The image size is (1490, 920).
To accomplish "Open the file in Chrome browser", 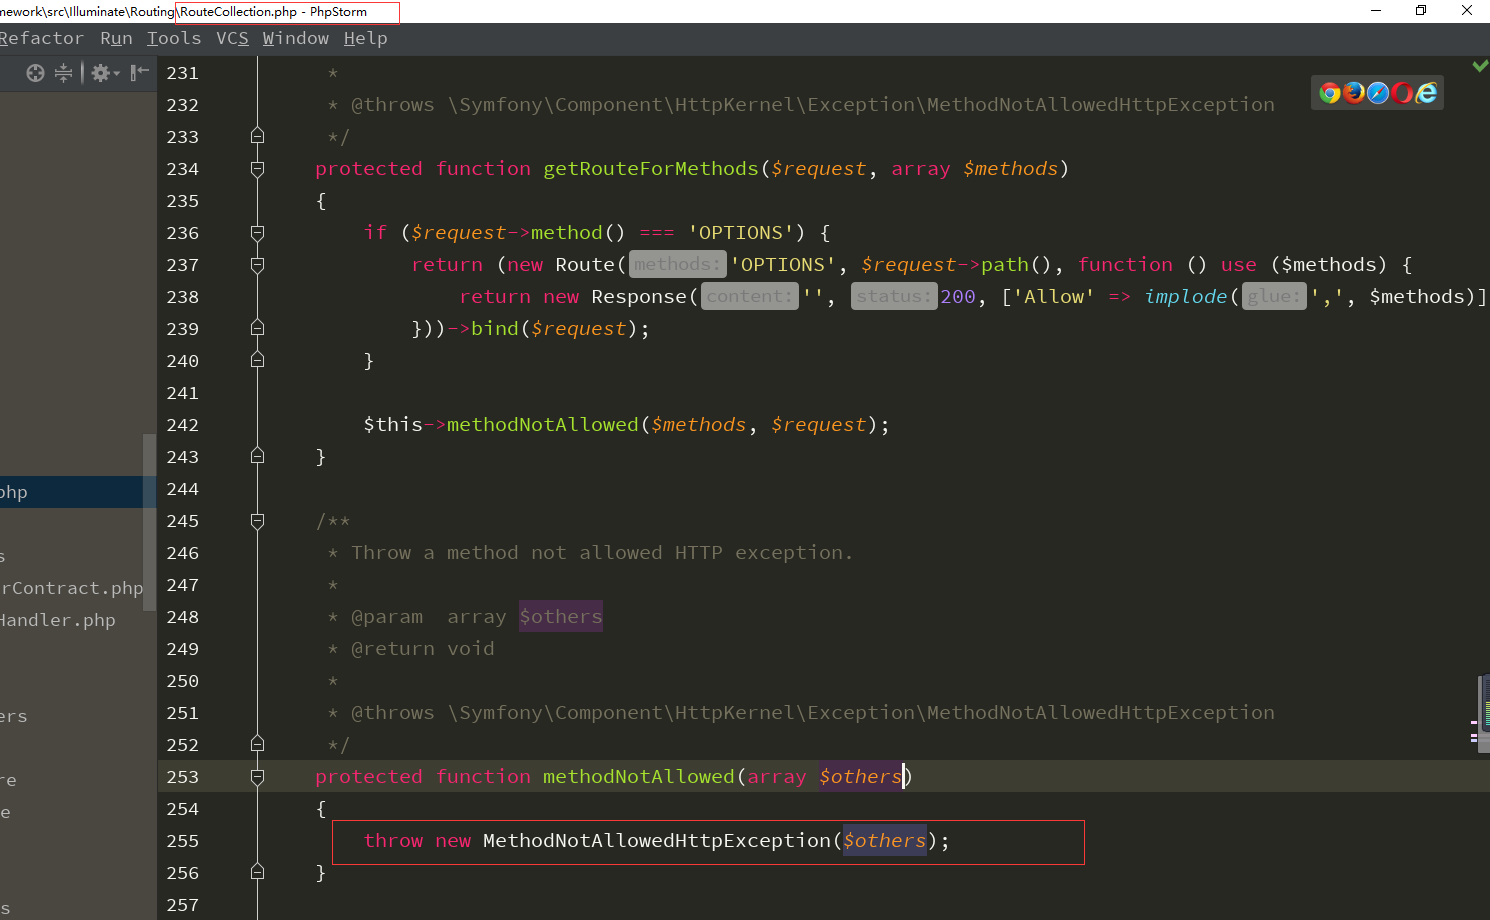I will pos(1329,93).
